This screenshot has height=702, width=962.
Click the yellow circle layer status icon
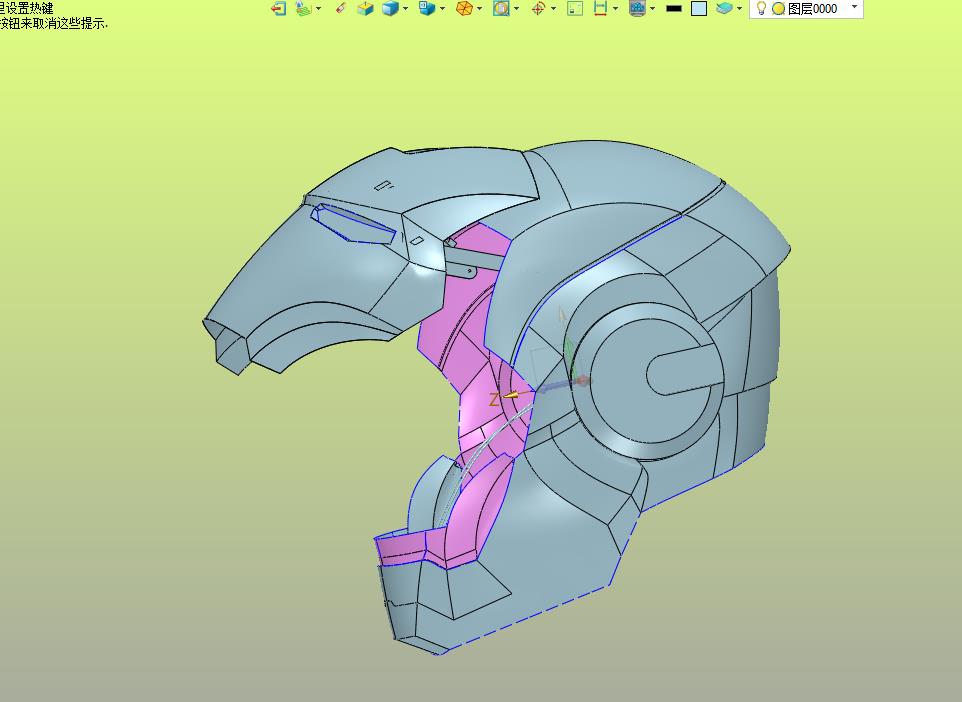[779, 9]
